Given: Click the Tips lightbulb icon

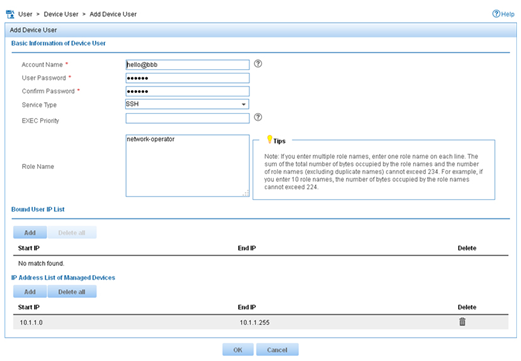Looking at the screenshot, I should tap(269, 139).
